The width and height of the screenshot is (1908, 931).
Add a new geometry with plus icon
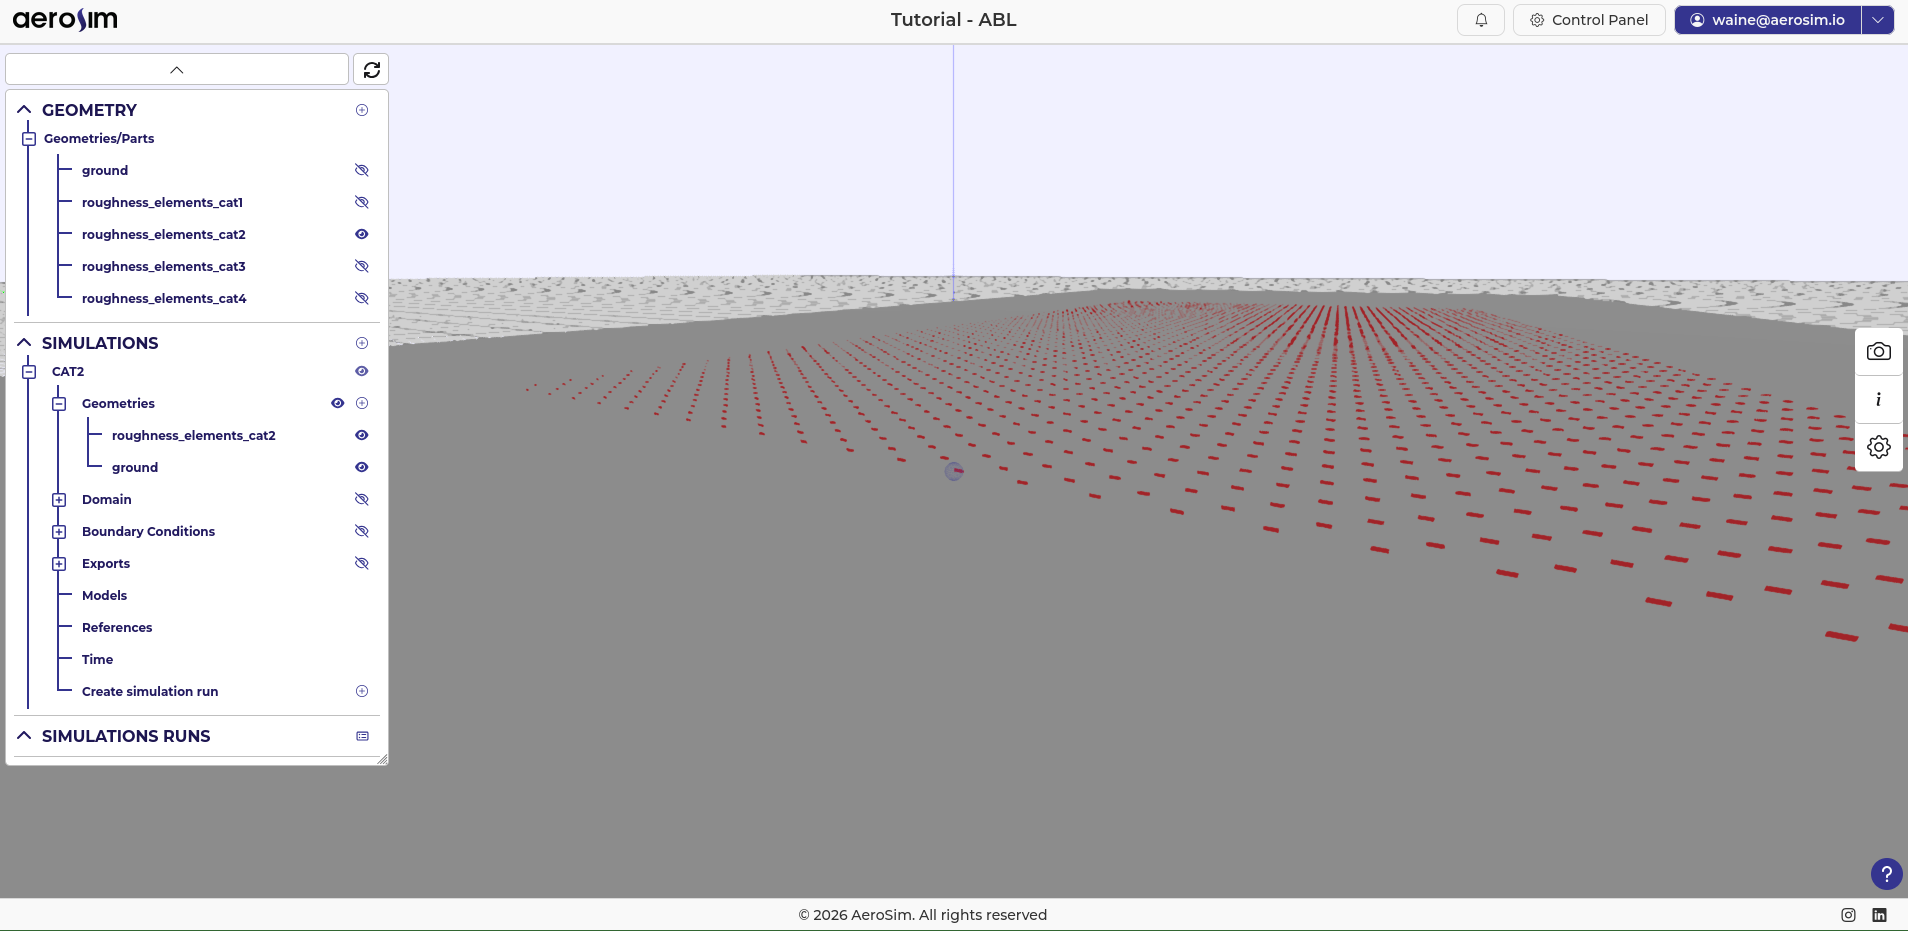point(362,110)
